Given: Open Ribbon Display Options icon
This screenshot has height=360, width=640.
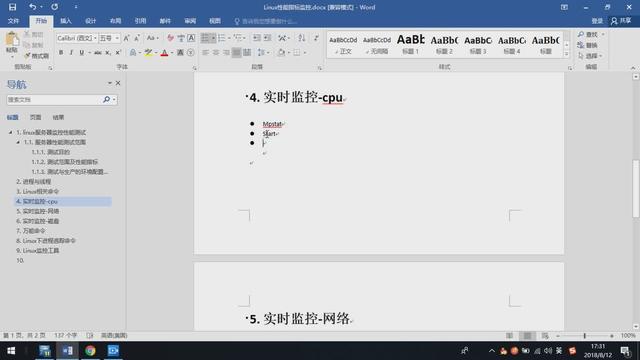Looking at the screenshot, I should (564, 7).
